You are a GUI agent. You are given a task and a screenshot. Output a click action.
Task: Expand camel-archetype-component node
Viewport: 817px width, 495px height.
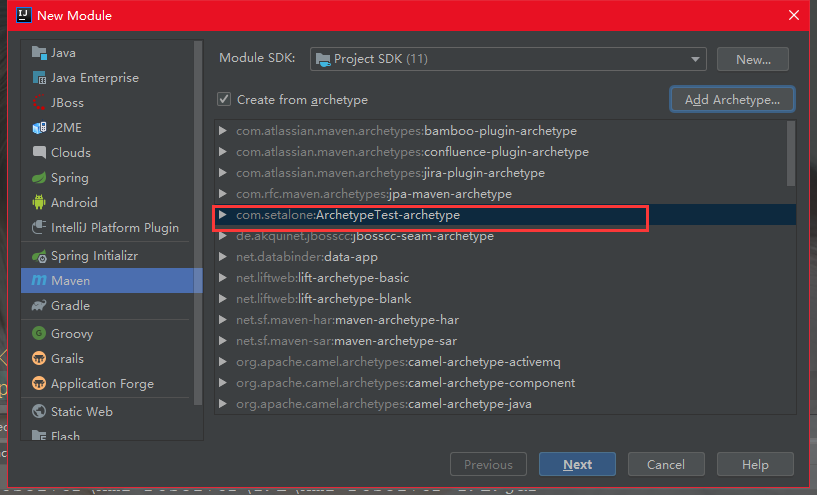tap(222, 382)
